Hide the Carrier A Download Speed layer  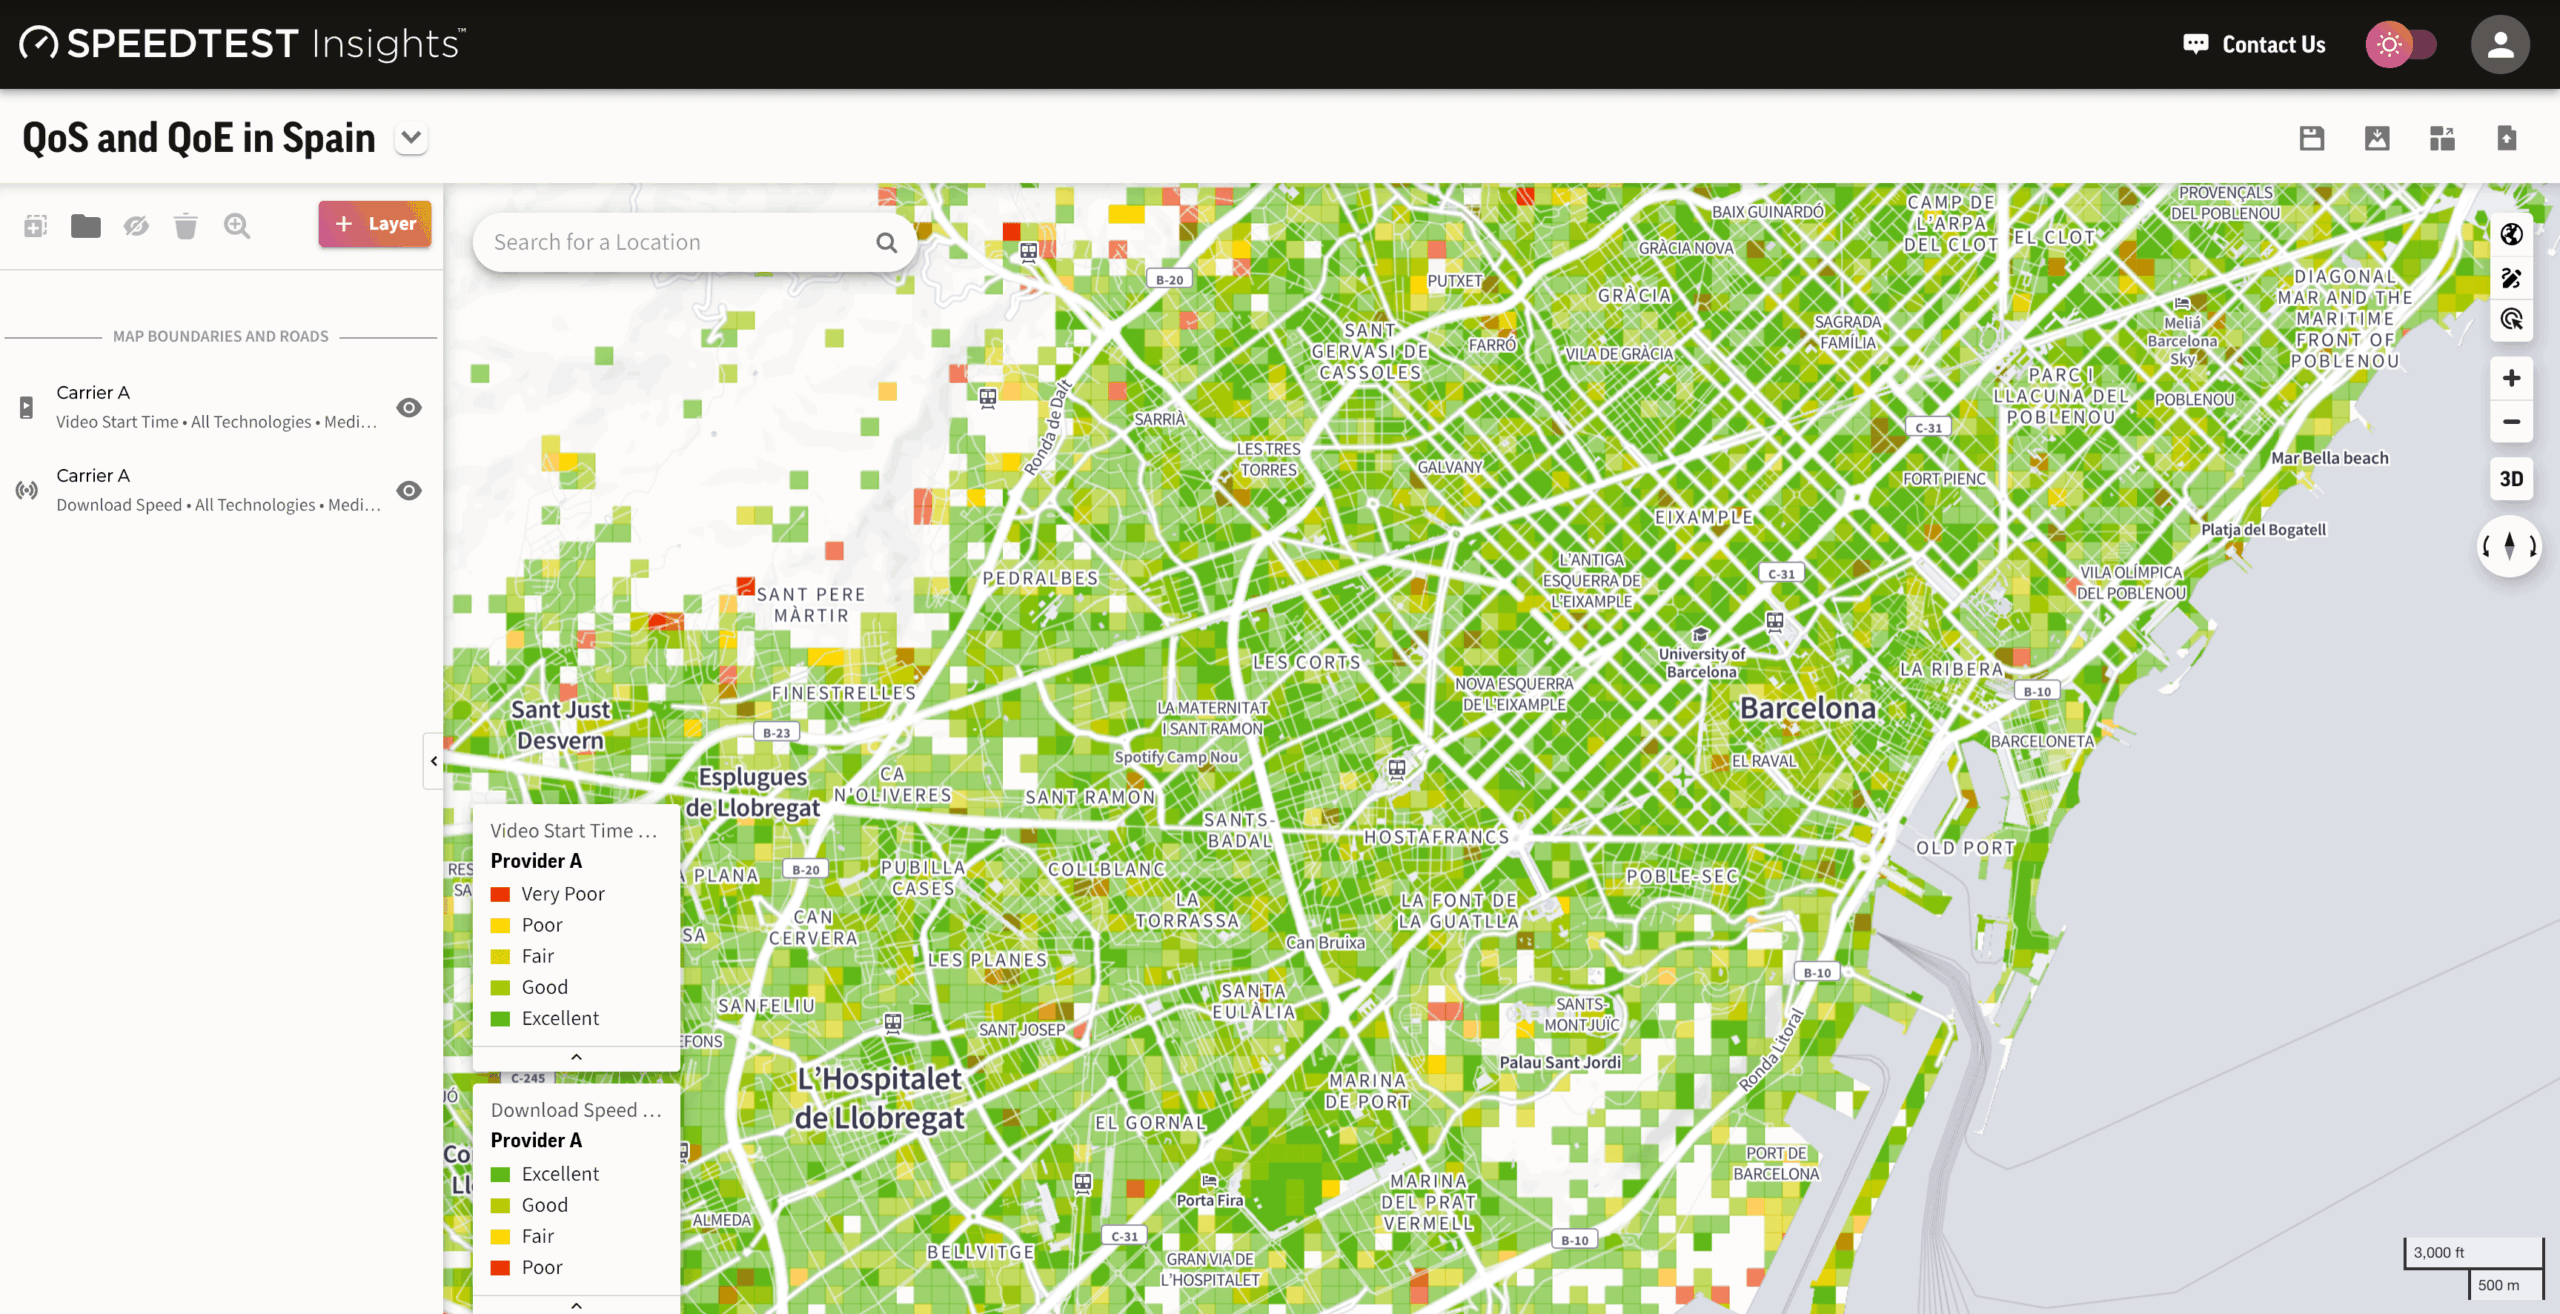[x=409, y=490]
